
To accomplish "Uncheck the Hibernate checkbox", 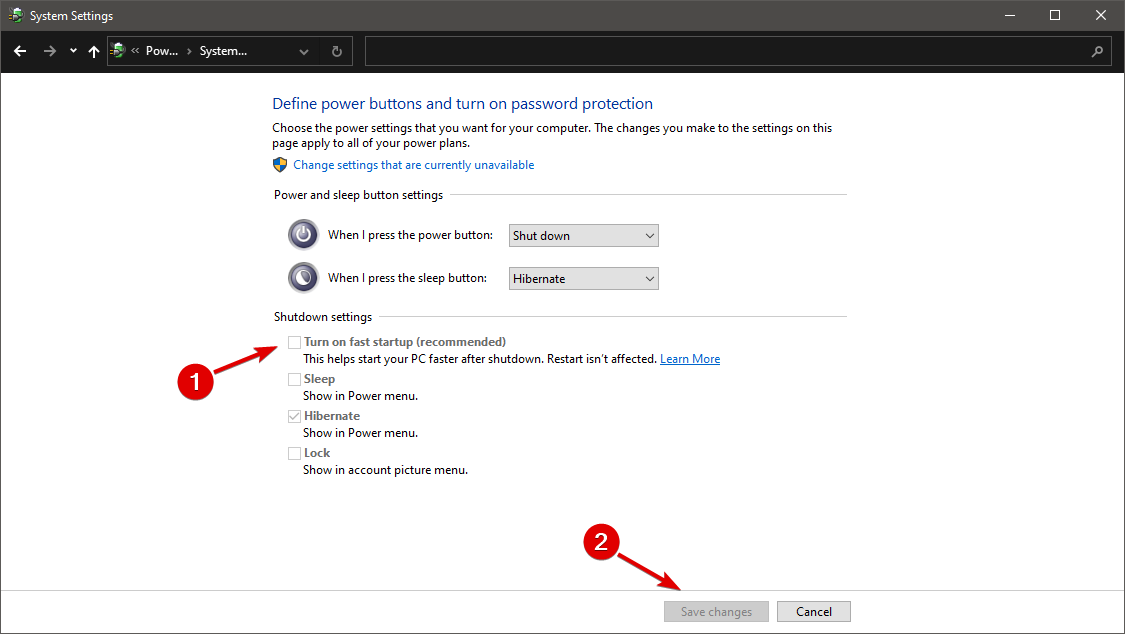I will [x=294, y=416].
